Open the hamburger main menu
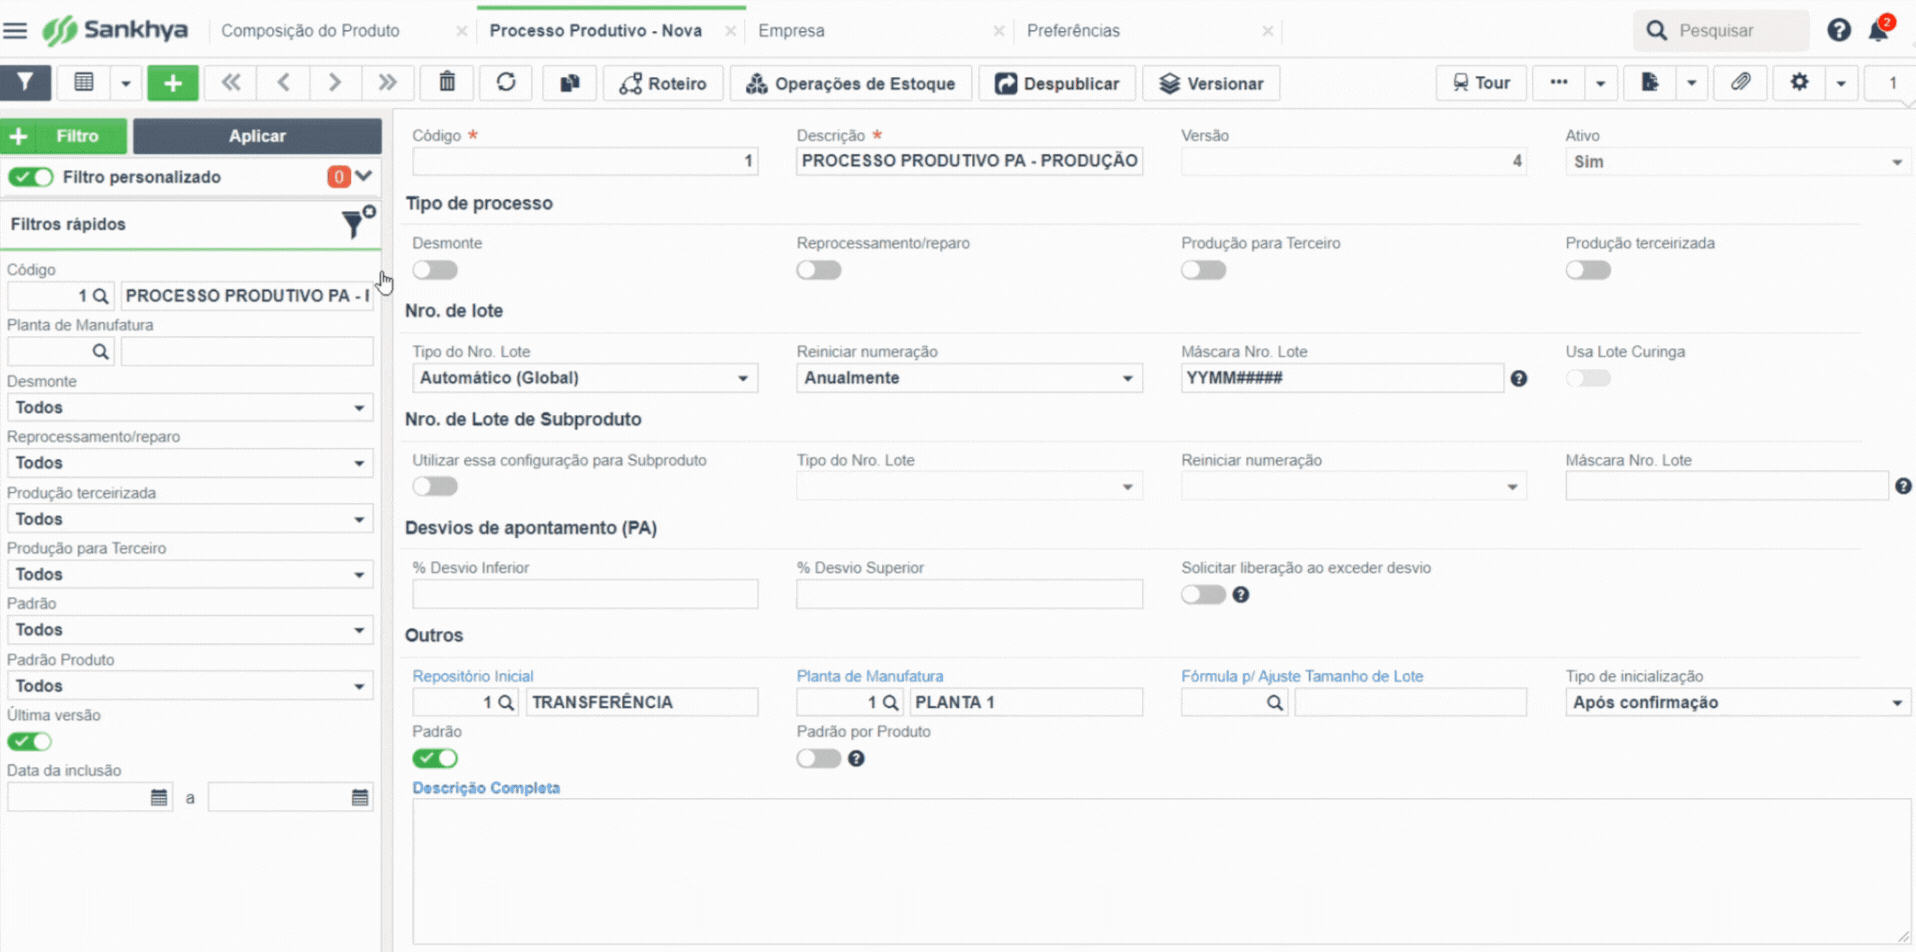The width and height of the screenshot is (1916, 952). (15, 30)
